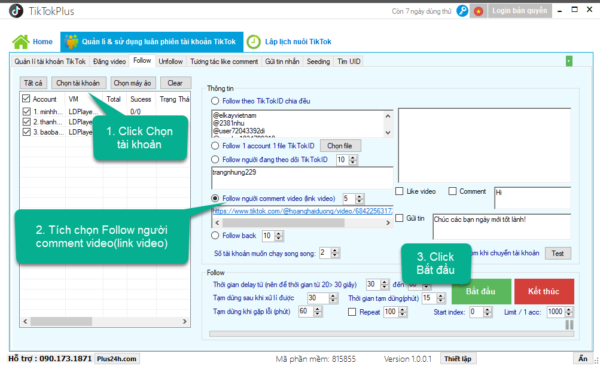The width and height of the screenshot is (600, 366).
Task: Toggle the Account header select-all checkbox
Action: pyautogui.click(x=26, y=99)
